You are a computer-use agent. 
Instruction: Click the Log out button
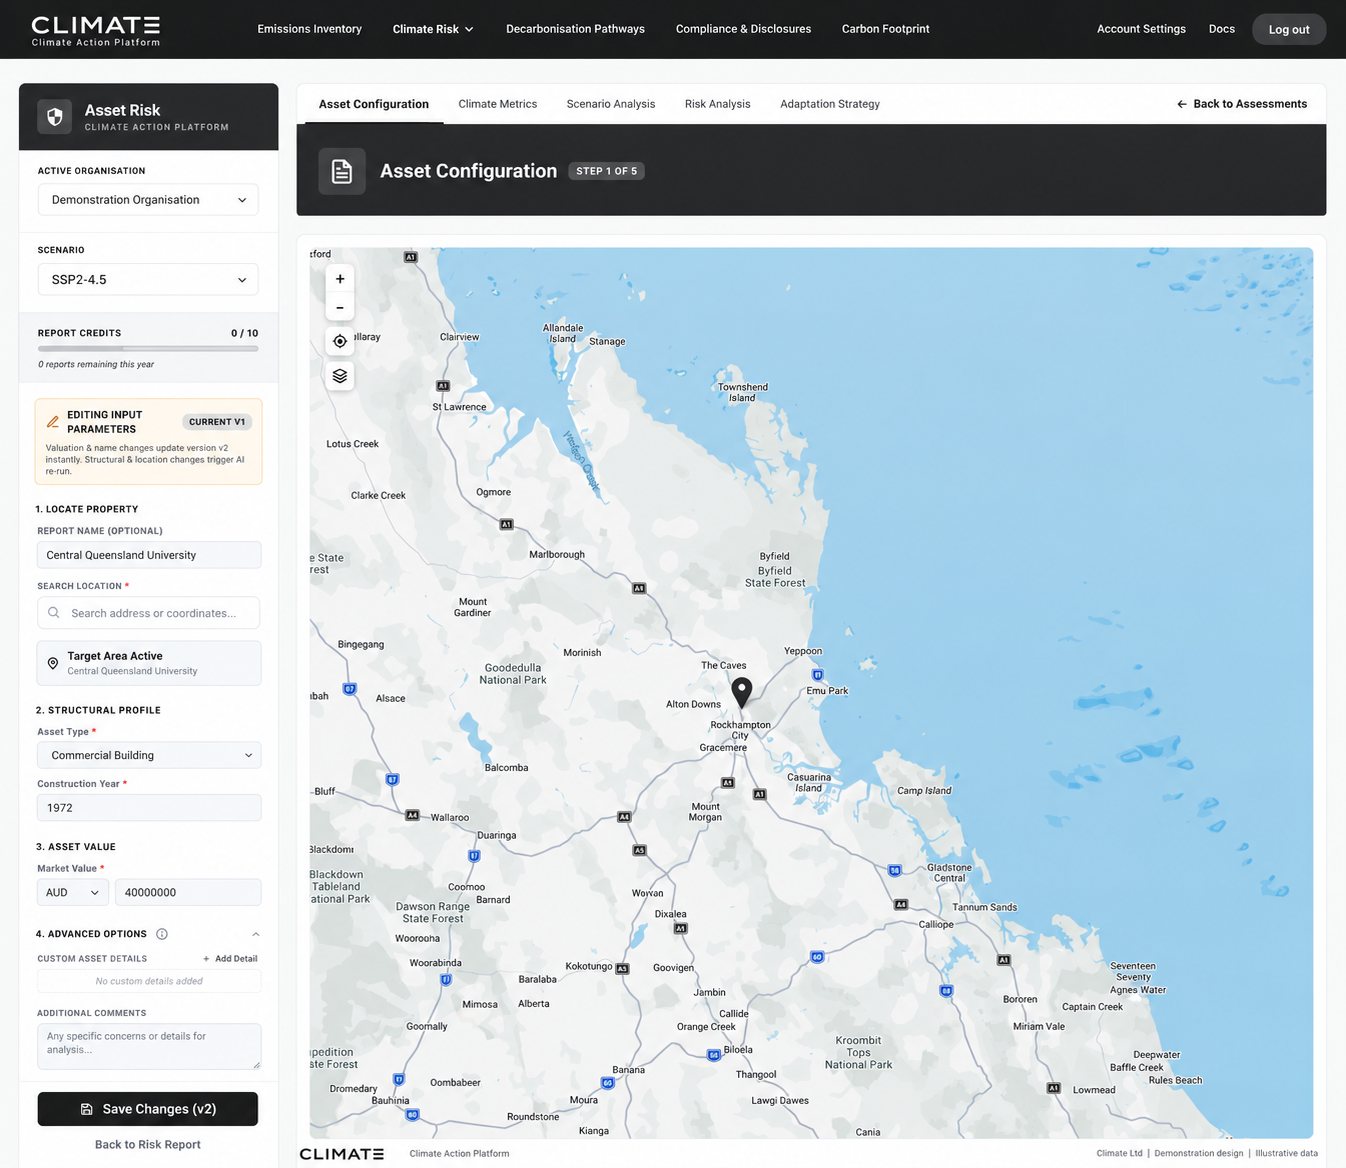click(1289, 30)
